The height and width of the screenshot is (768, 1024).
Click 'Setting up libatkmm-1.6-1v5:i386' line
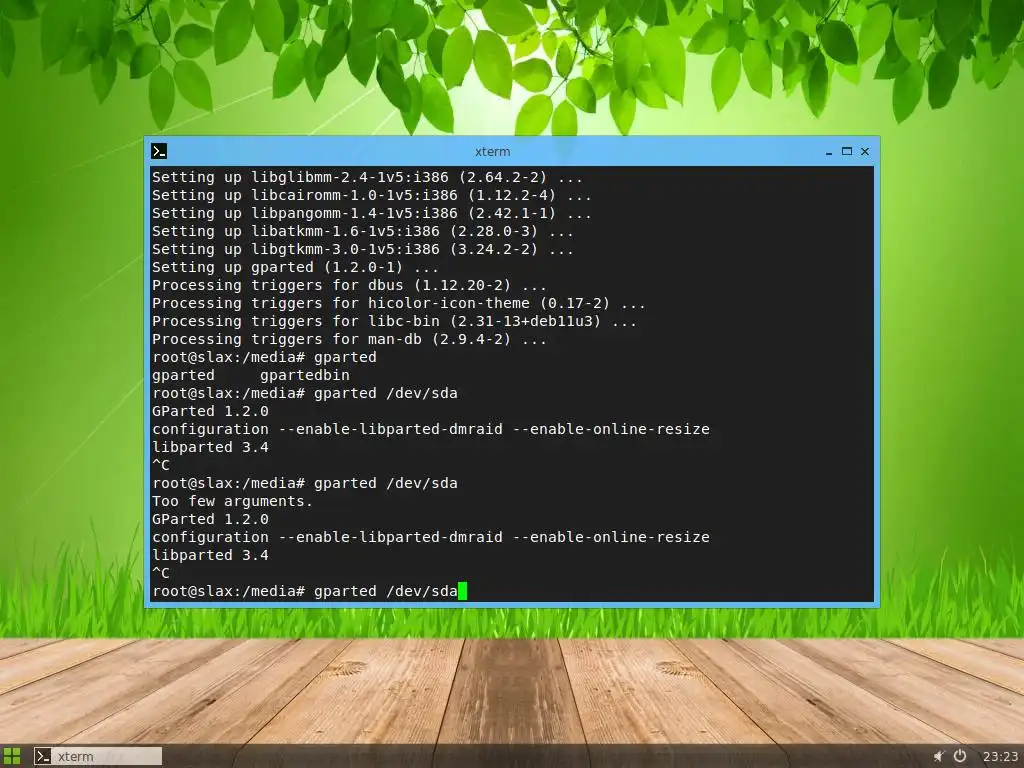coord(362,231)
